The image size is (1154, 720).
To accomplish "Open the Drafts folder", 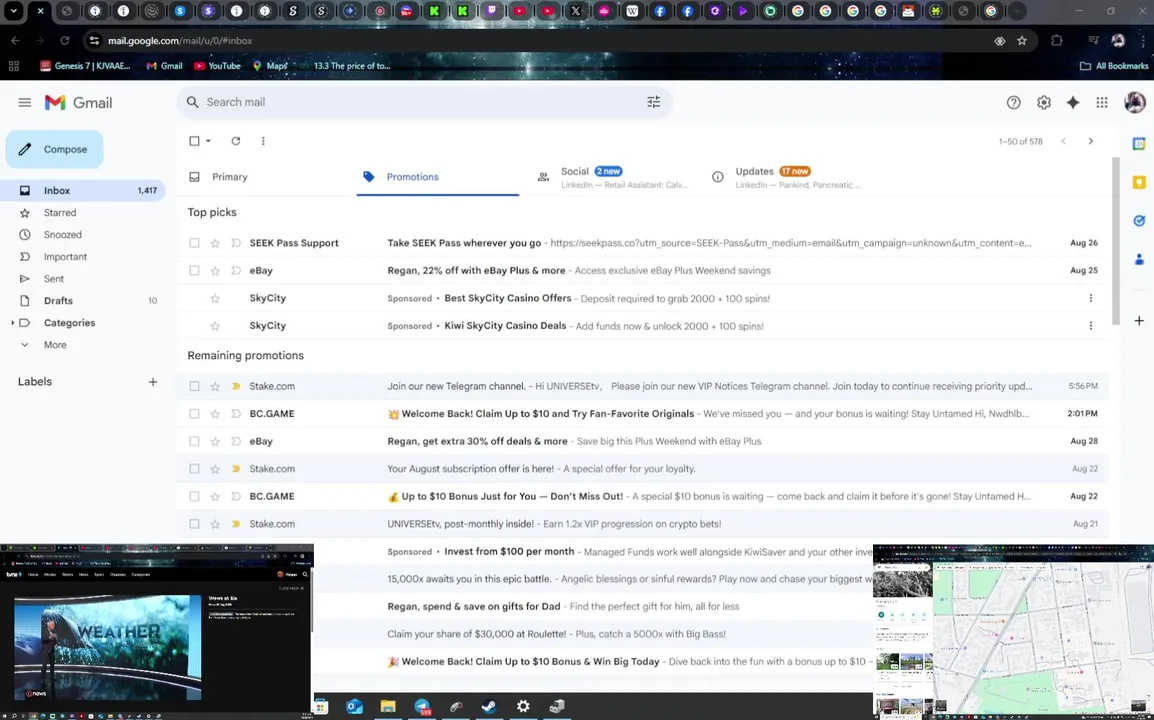I will pyautogui.click(x=58, y=300).
